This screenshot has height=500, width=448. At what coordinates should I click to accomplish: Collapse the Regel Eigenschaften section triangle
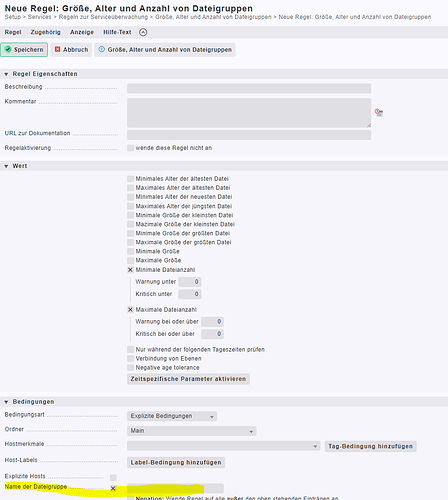tap(6, 74)
